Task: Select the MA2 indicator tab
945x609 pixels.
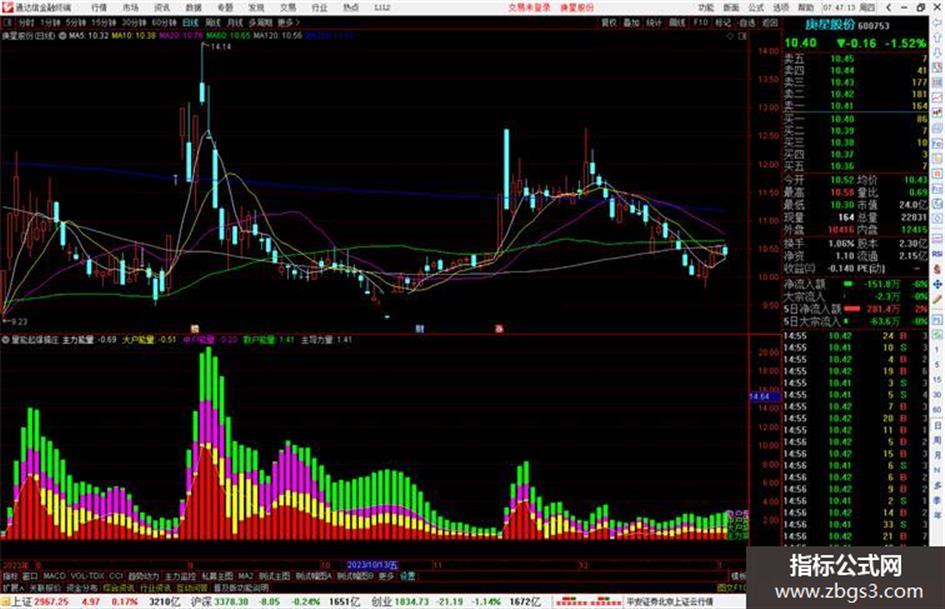Action: pos(245,576)
